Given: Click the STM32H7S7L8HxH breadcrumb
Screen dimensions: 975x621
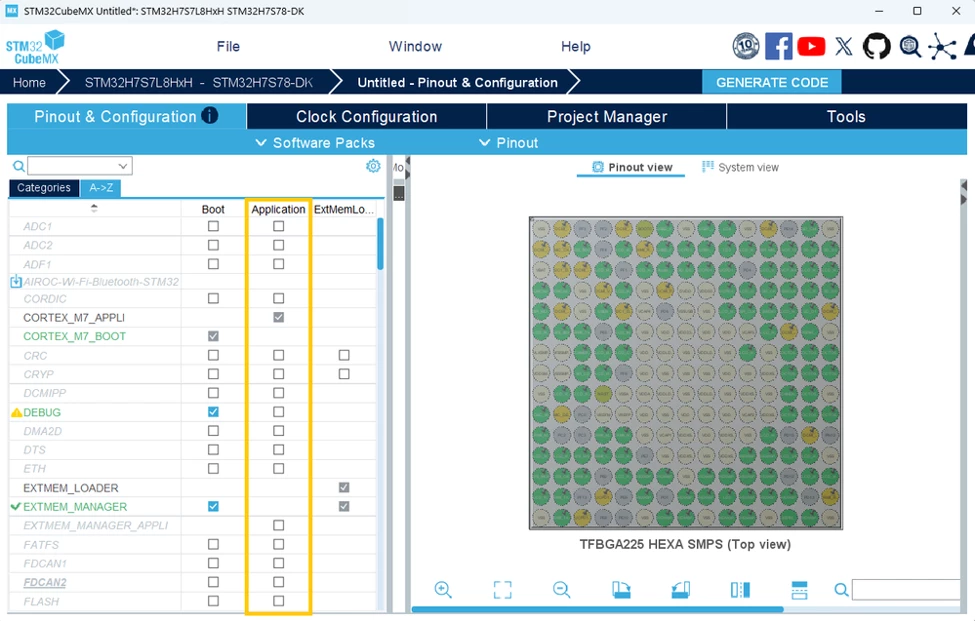Looking at the screenshot, I should [198, 83].
